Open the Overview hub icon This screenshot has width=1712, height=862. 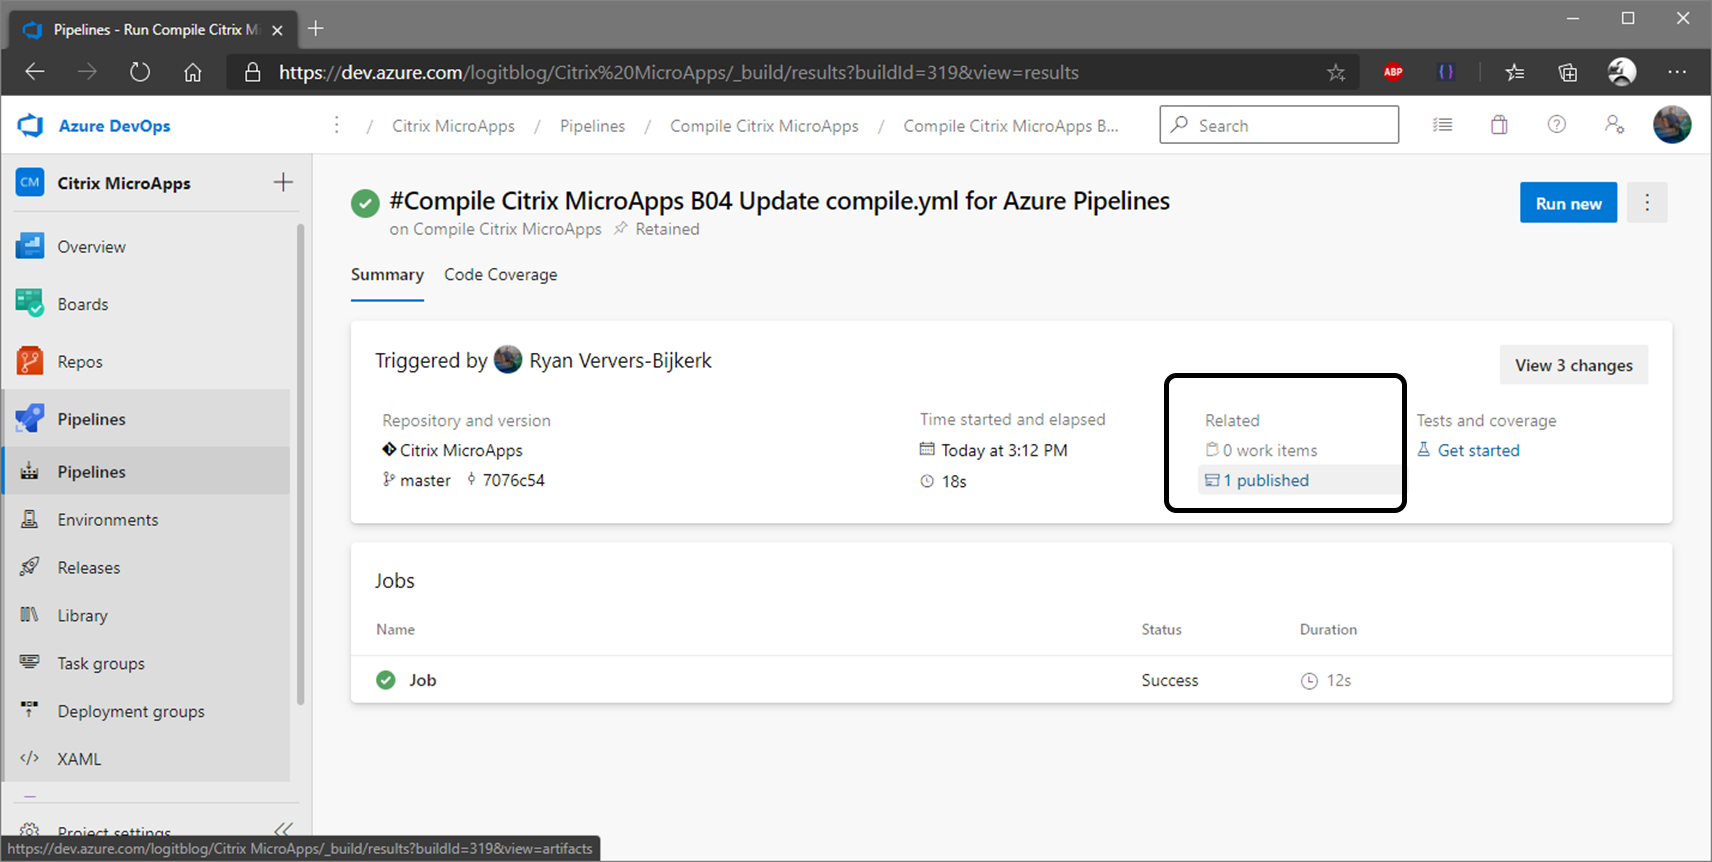tap(30, 246)
